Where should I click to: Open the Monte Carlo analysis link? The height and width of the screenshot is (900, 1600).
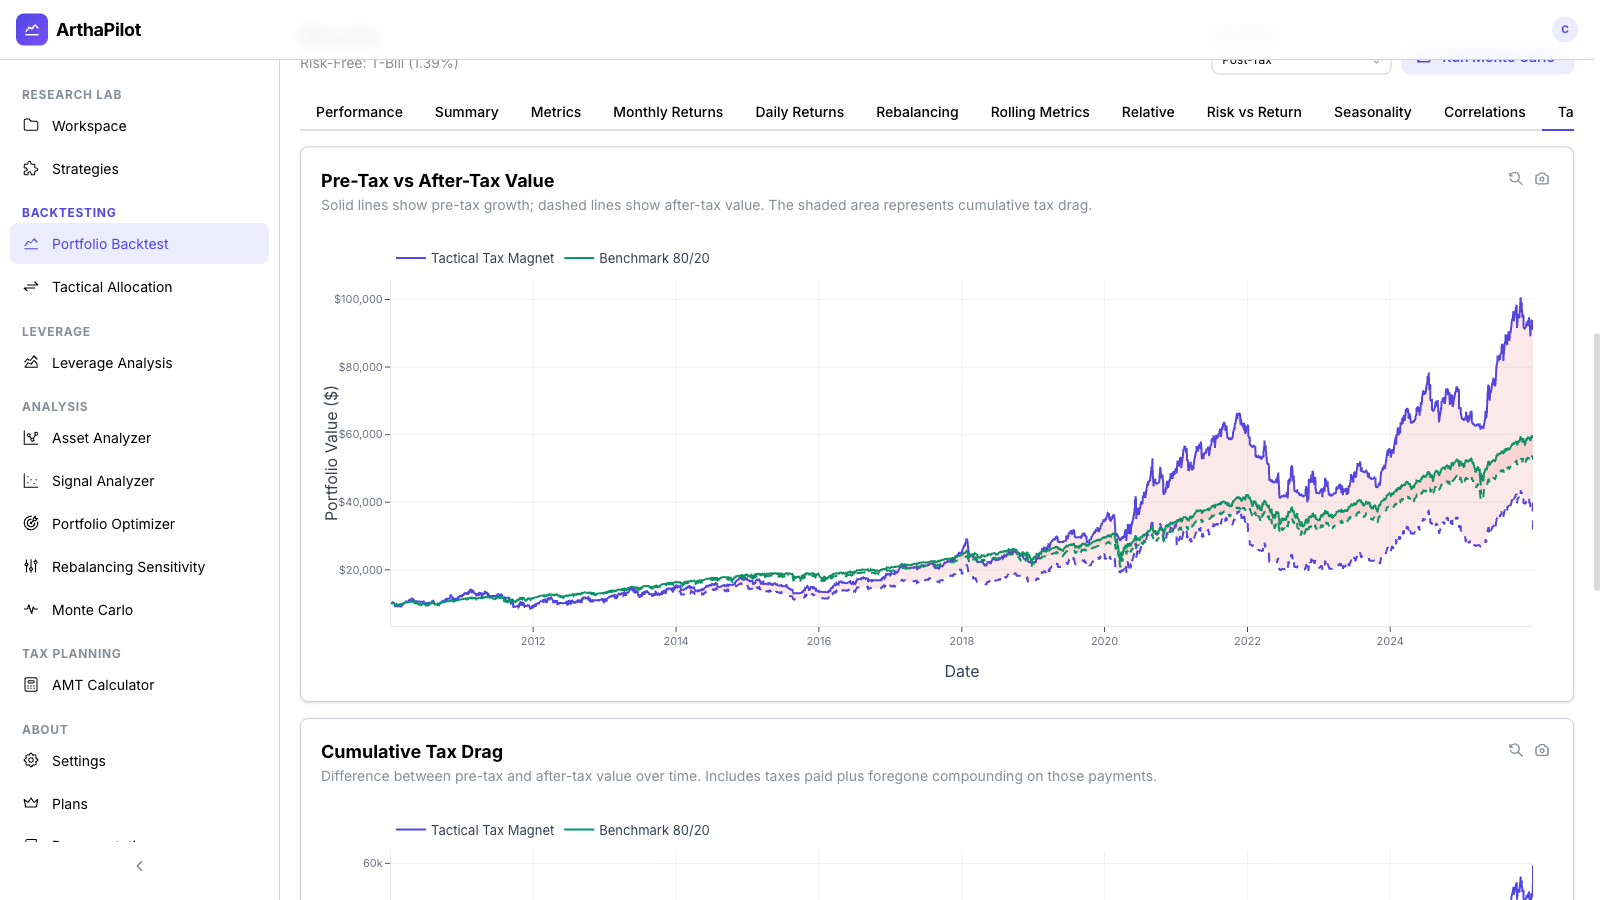[x=92, y=610]
